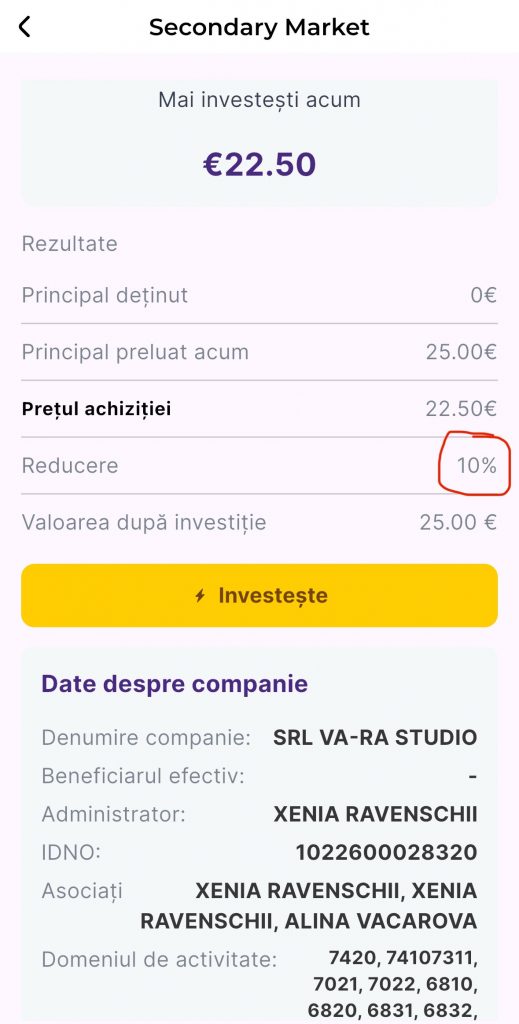Image resolution: width=519 pixels, height=1024 pixels.
Task: Tap the circled 10% Reducere value
Action: [x=477, y=466]
